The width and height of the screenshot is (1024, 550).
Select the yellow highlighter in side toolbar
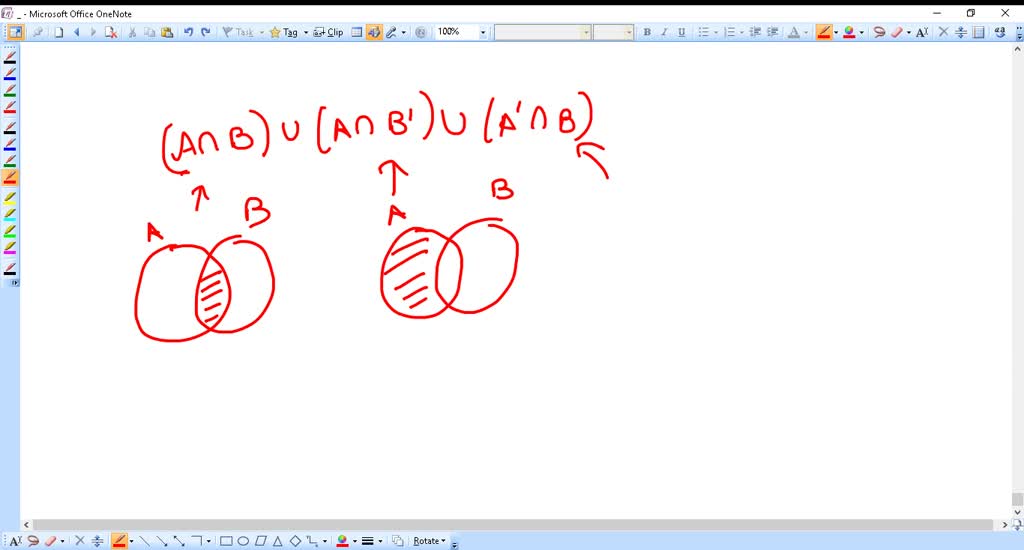point(10,198)
